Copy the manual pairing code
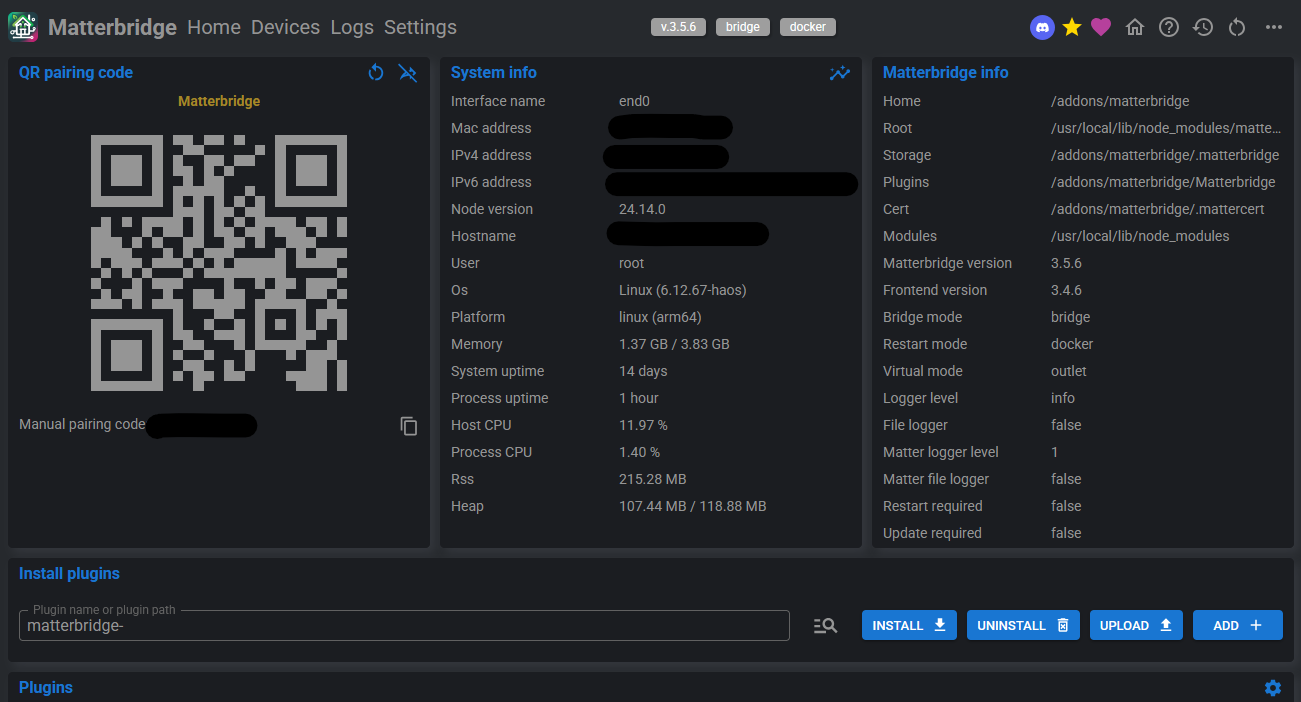The height and width of the screenshot is (702, 1301). (x=409, y=426)
